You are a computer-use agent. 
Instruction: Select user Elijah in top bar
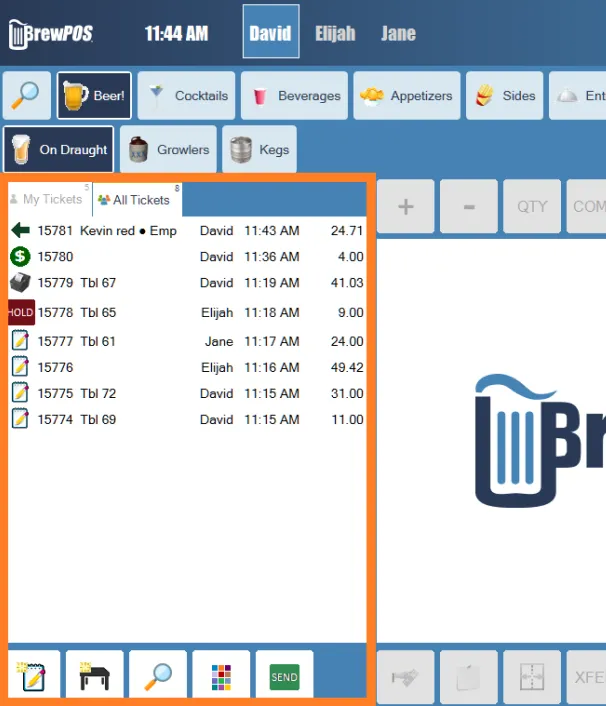335,33
